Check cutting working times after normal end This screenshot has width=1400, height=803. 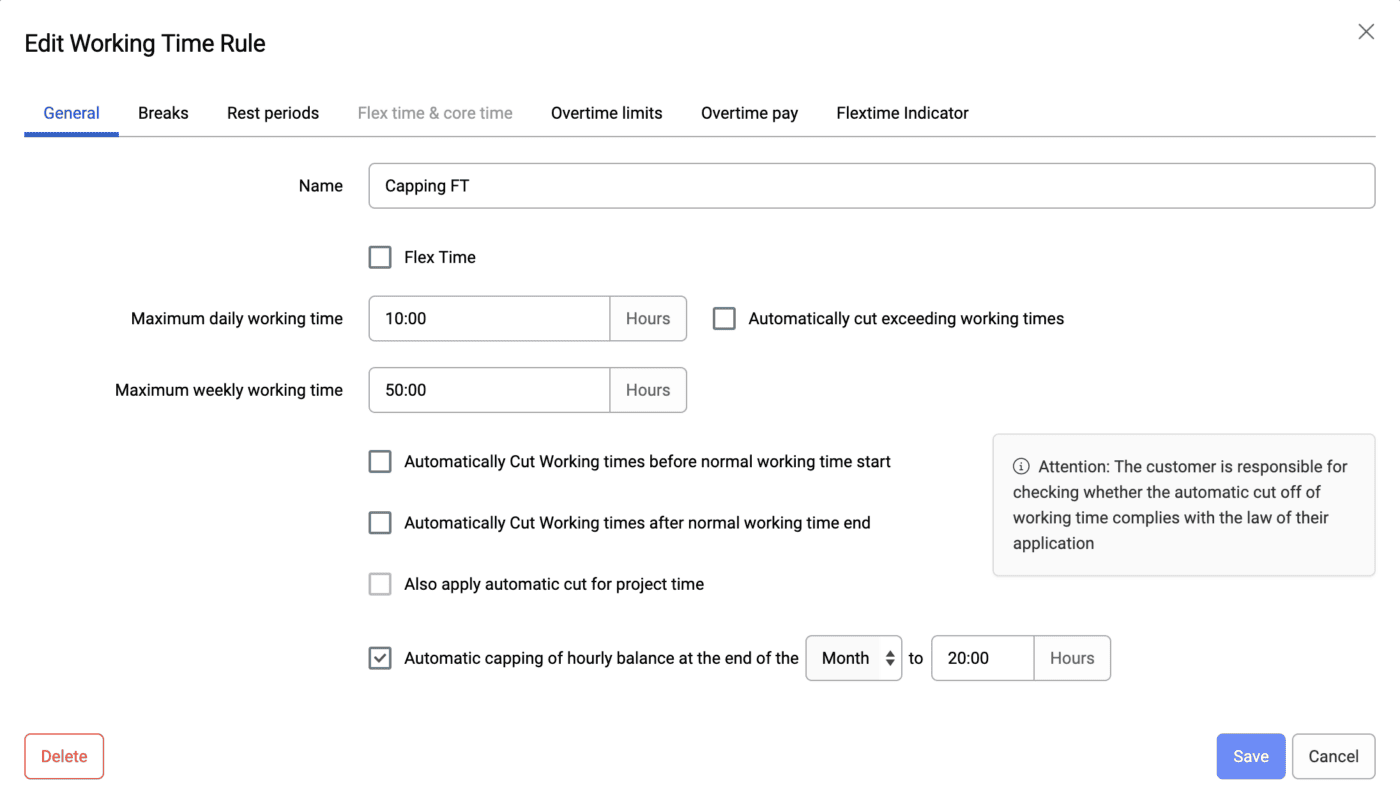click(x=380, y=522)
